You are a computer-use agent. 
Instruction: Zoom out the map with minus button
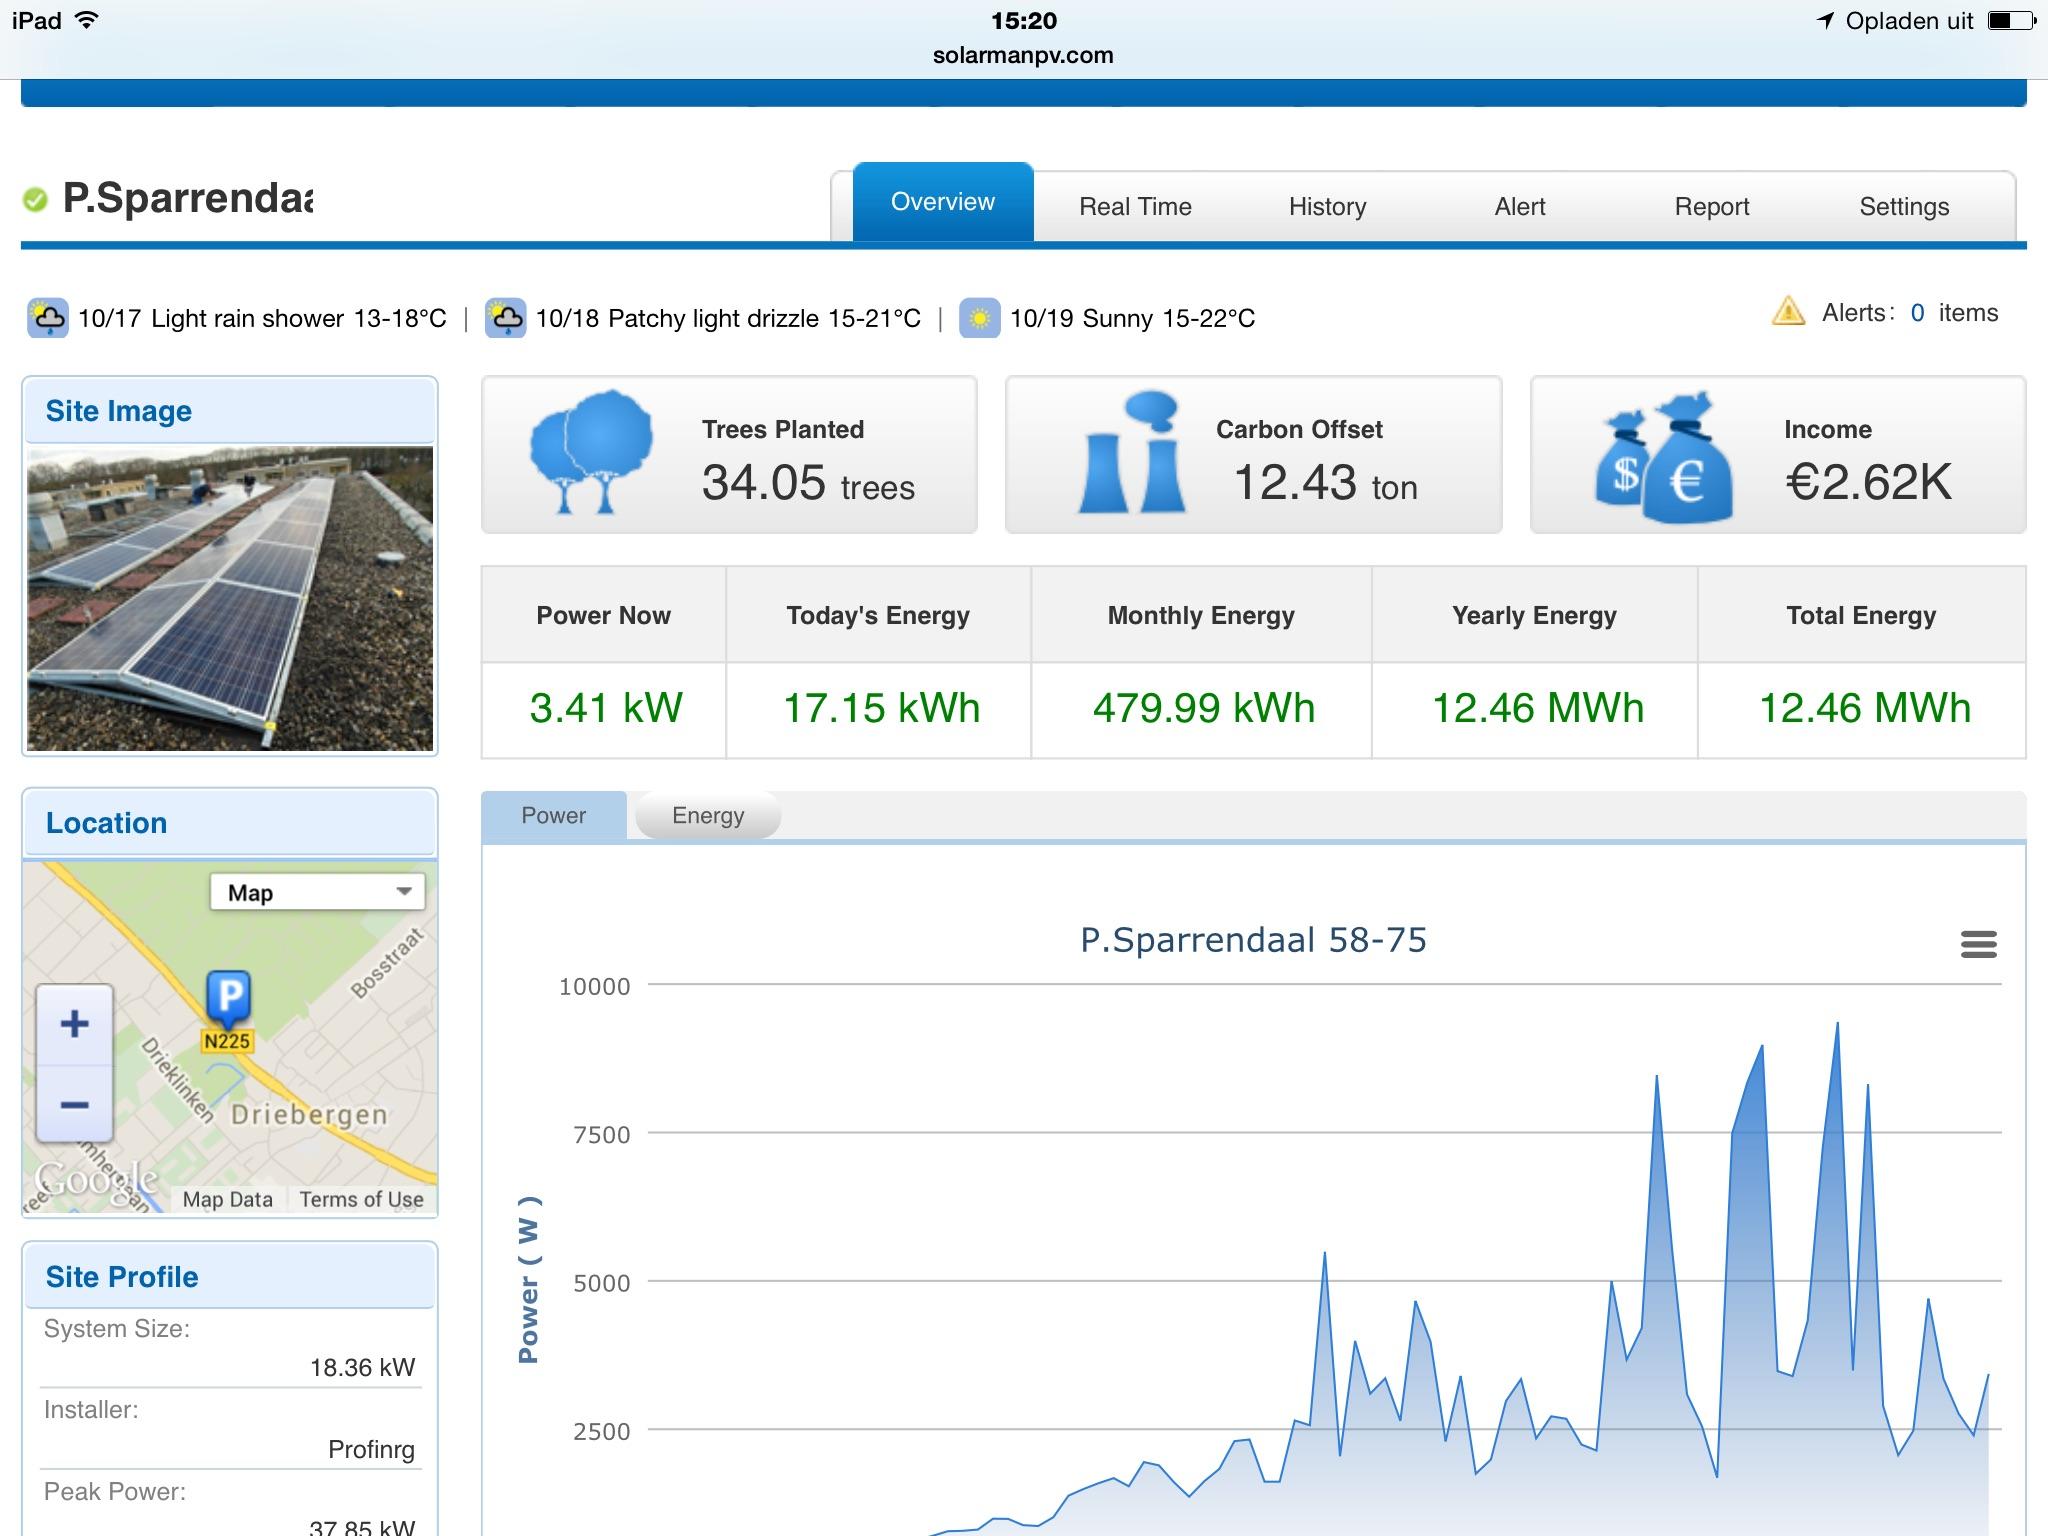click(74, 1104)
